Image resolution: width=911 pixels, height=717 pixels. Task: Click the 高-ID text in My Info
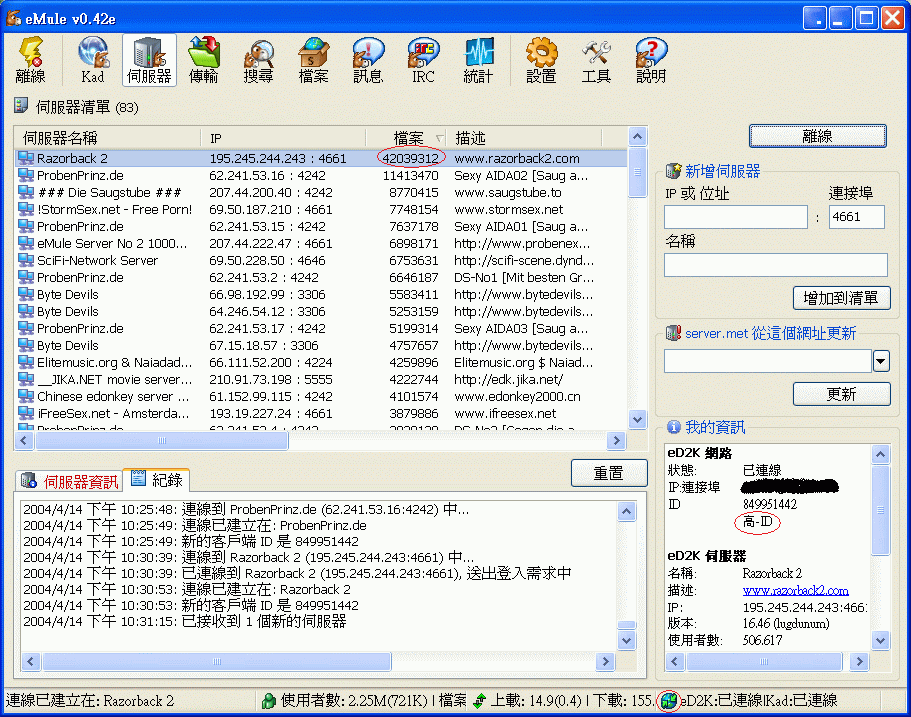pyautogui.click(x=758, y=522)
